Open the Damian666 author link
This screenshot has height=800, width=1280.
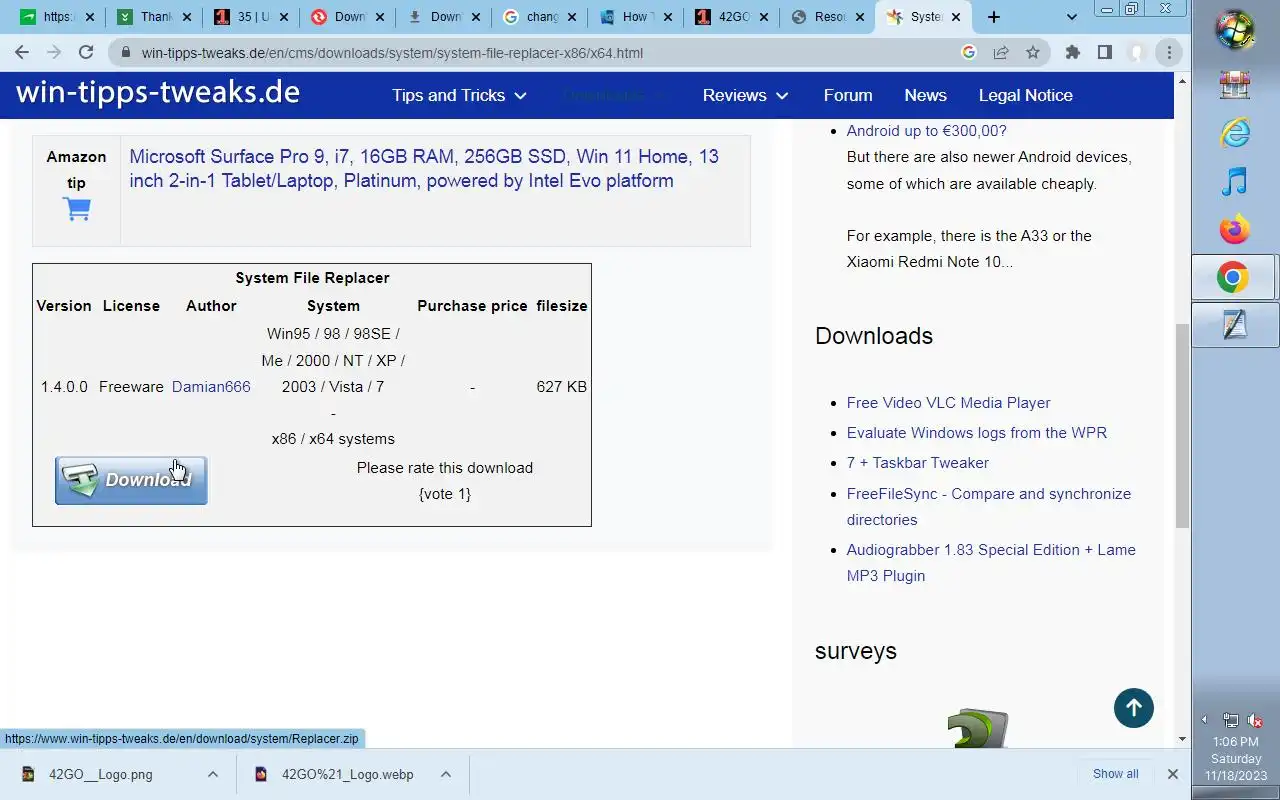coord(211,386)
